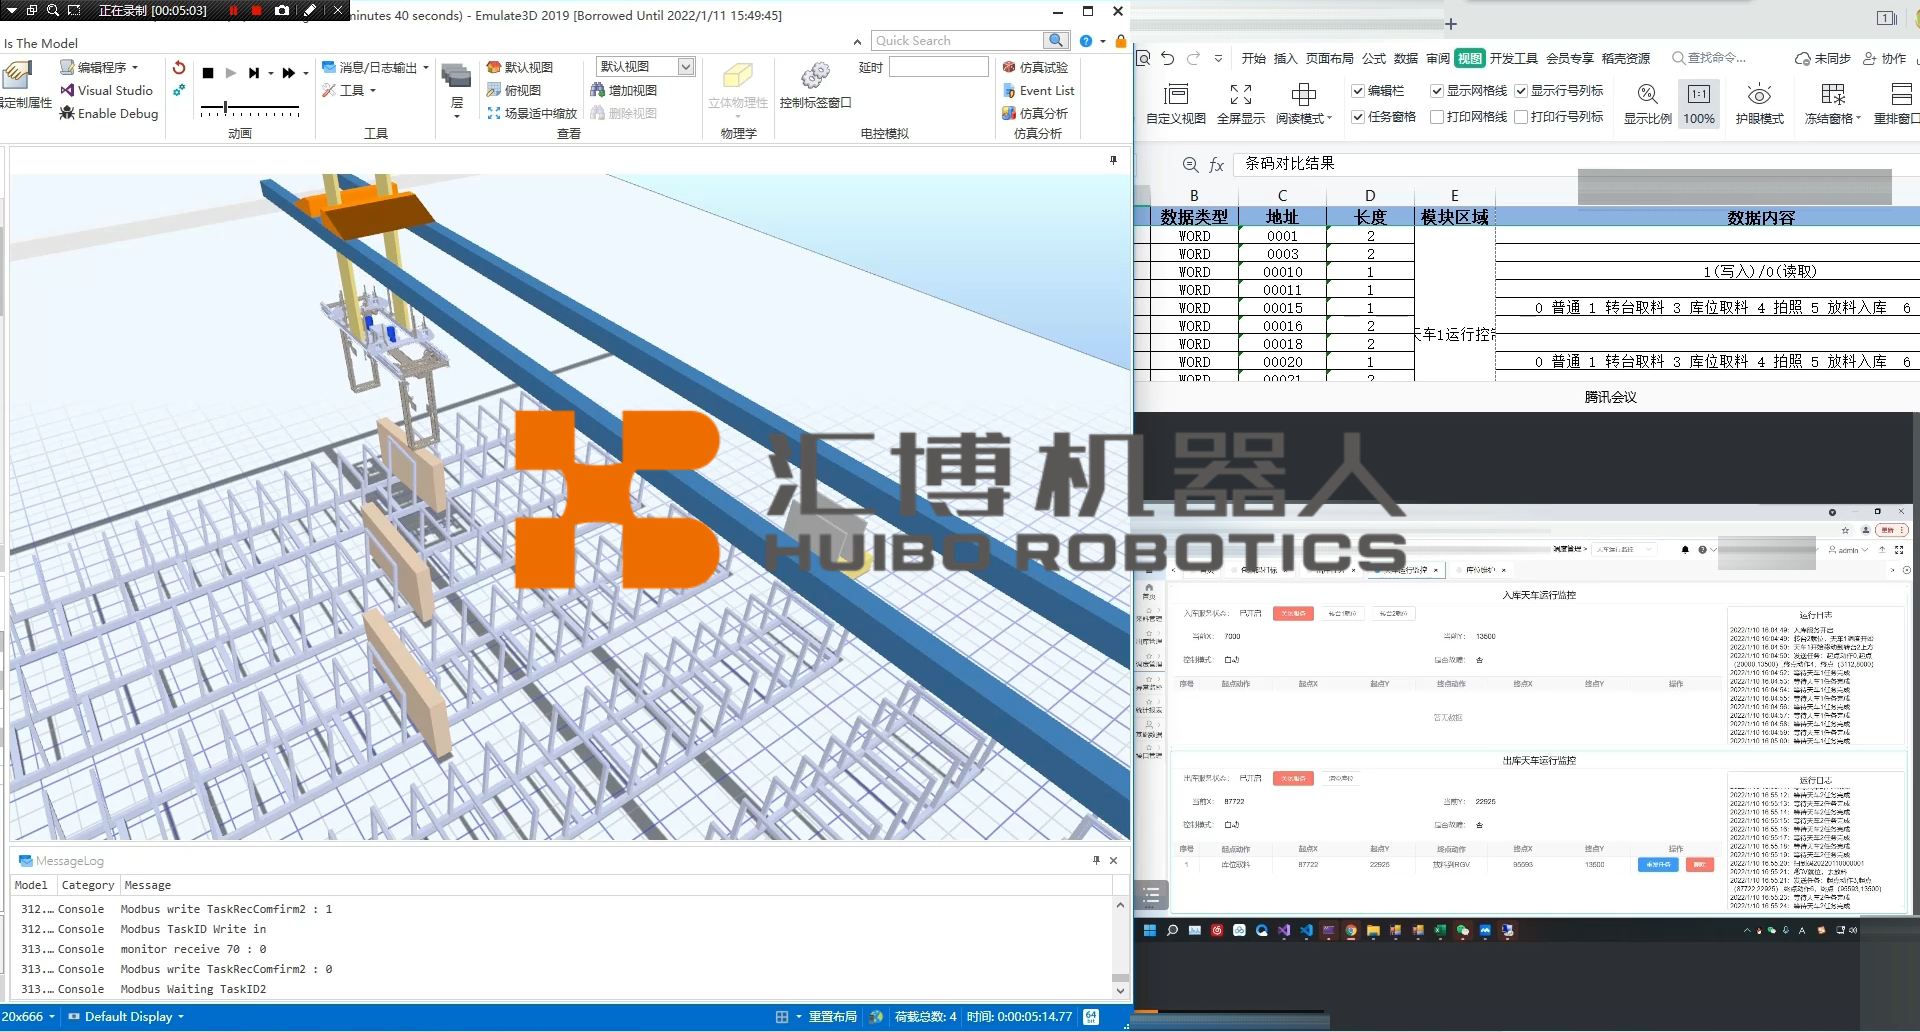Pin the MessageLog panel
This screenshot has height=1032, width=1920.
tap(1097, 860)
